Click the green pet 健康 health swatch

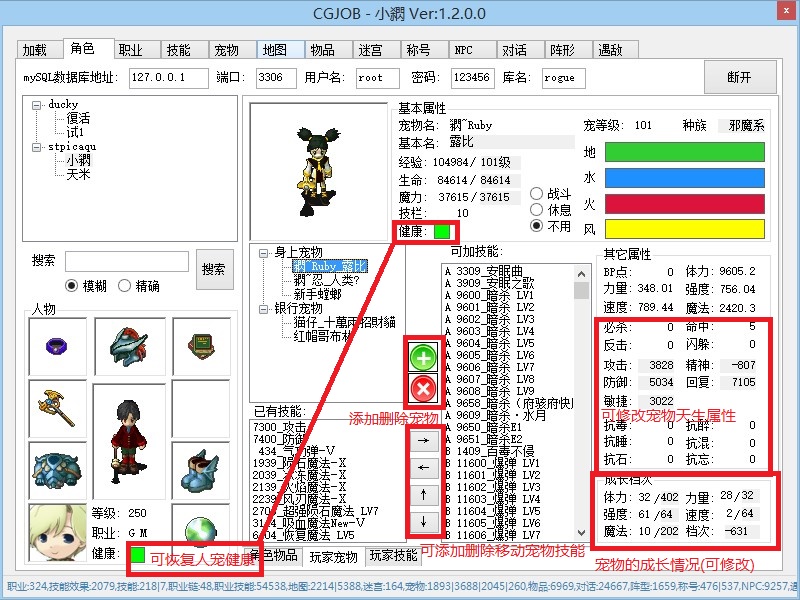click(x=441, y=231)
